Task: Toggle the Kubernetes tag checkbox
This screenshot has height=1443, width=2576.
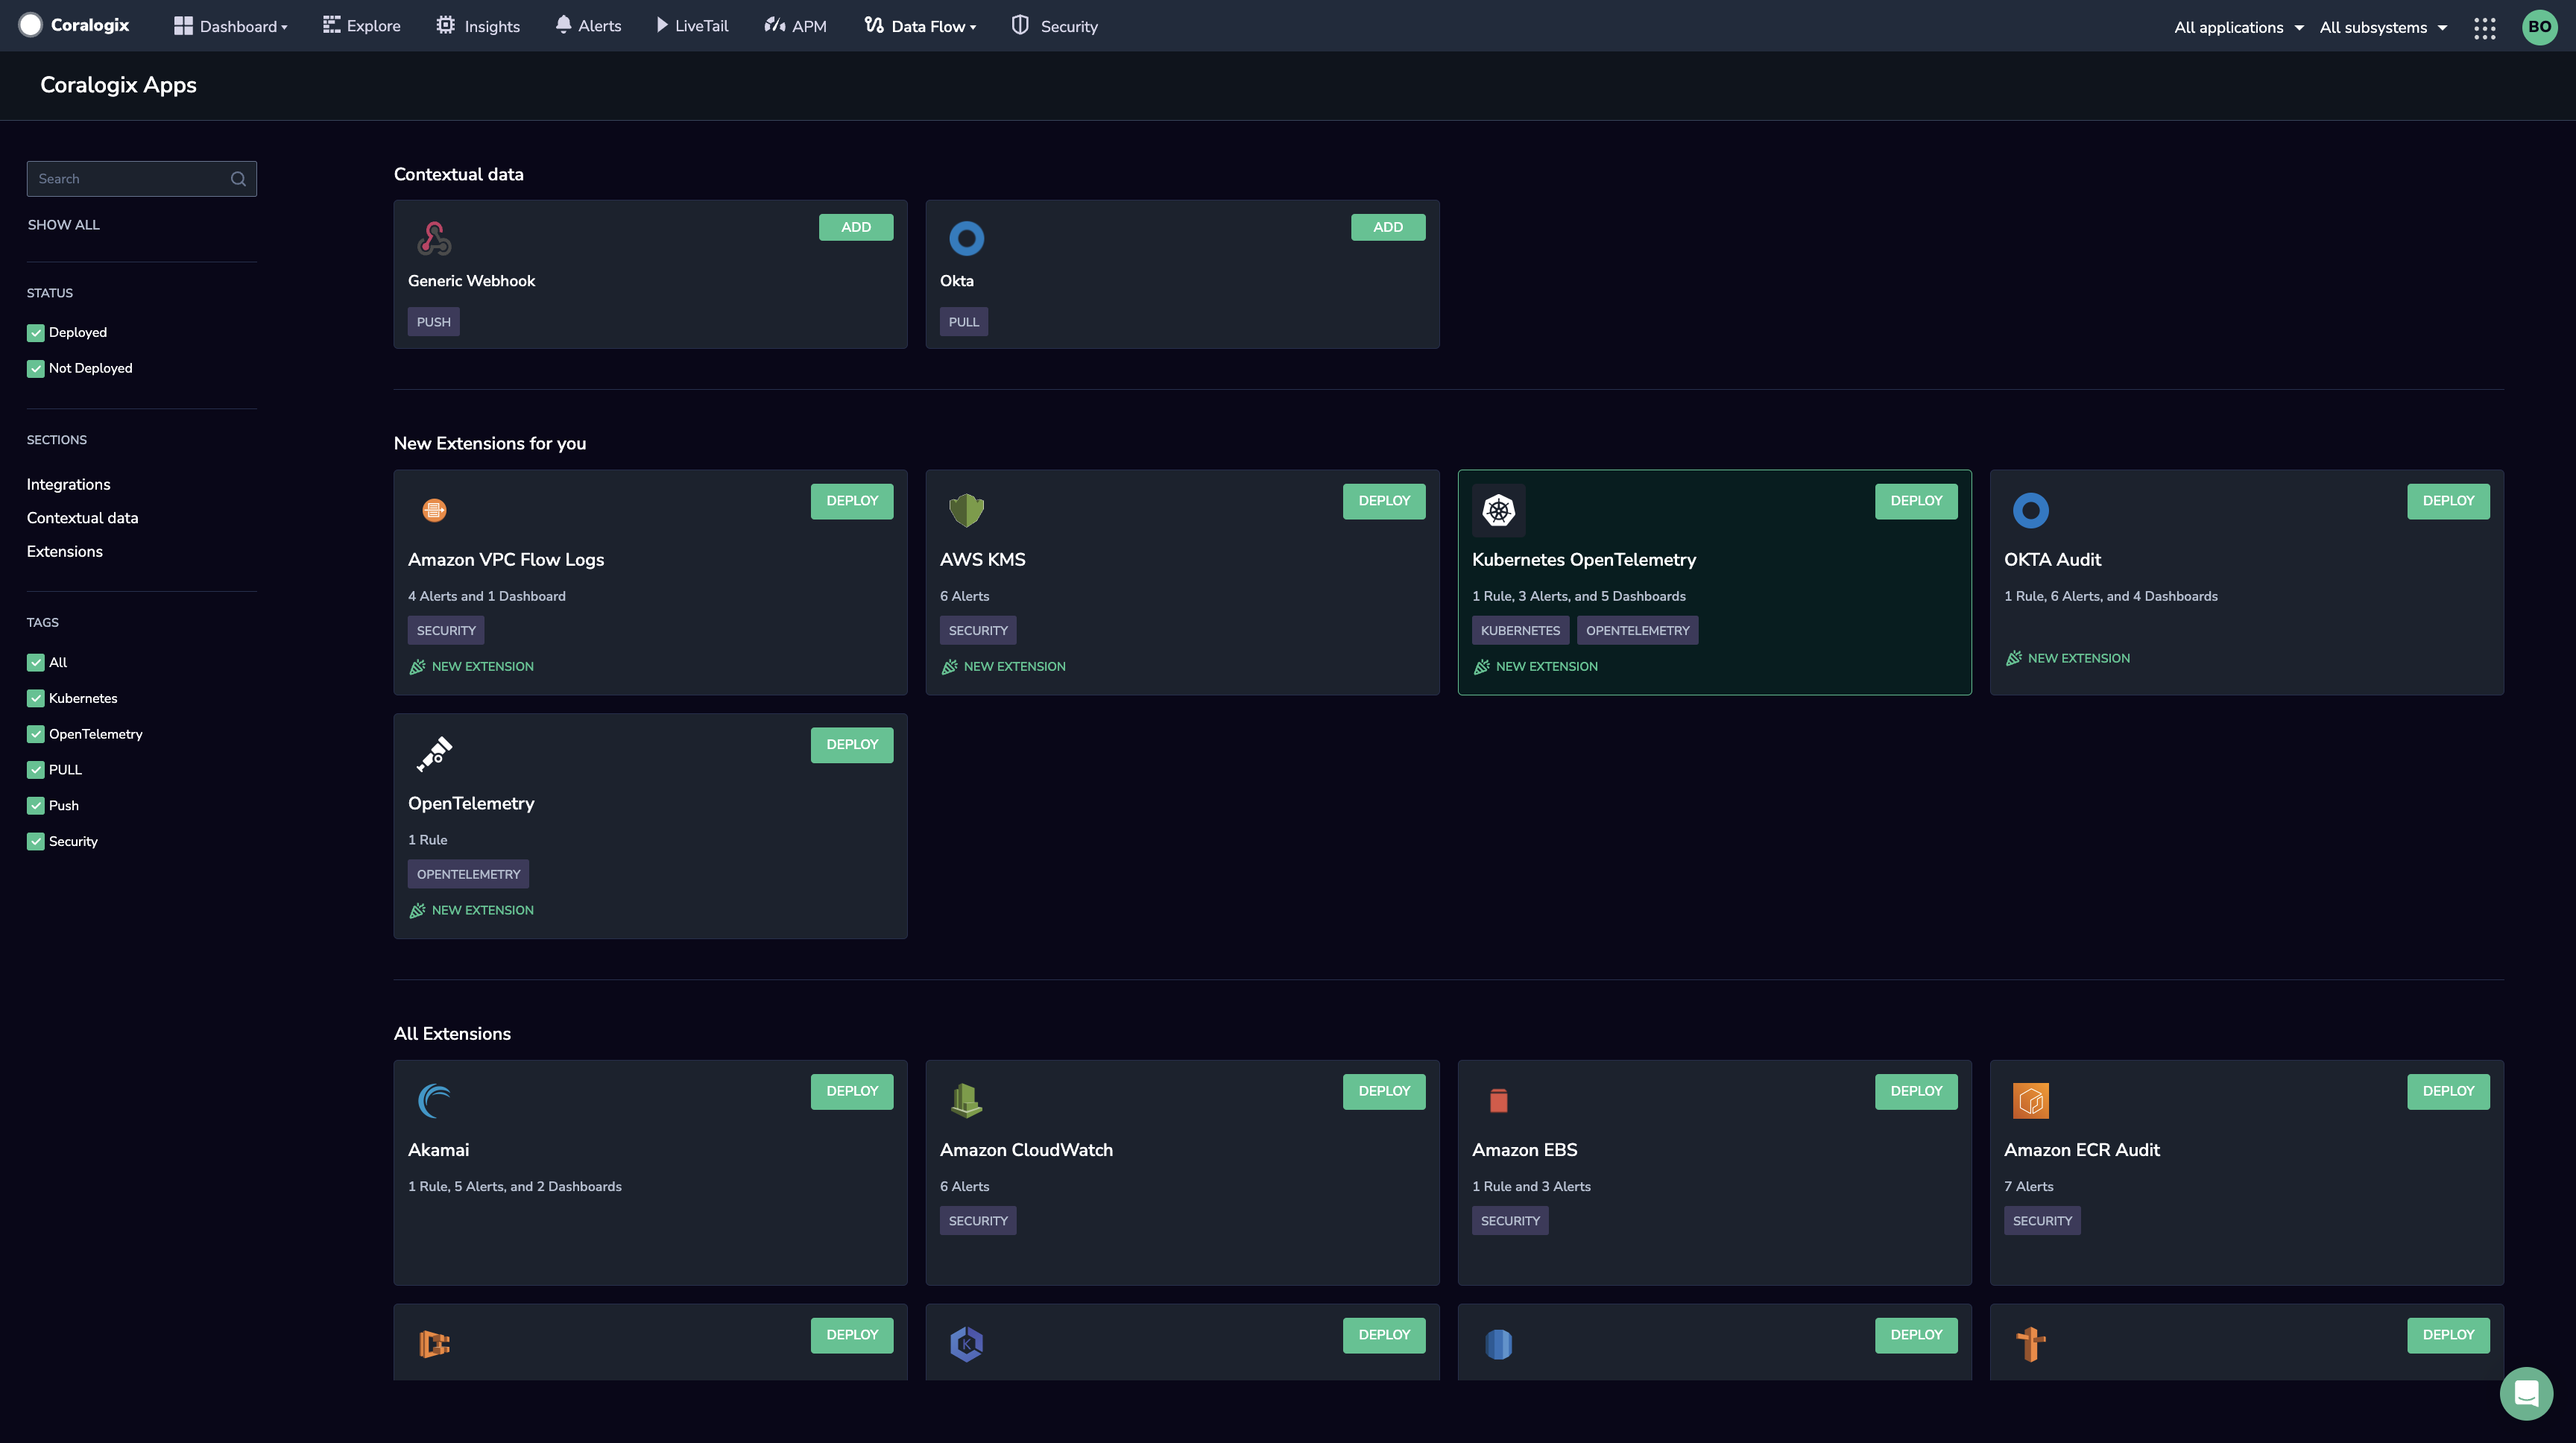Action: coord(36,698)
